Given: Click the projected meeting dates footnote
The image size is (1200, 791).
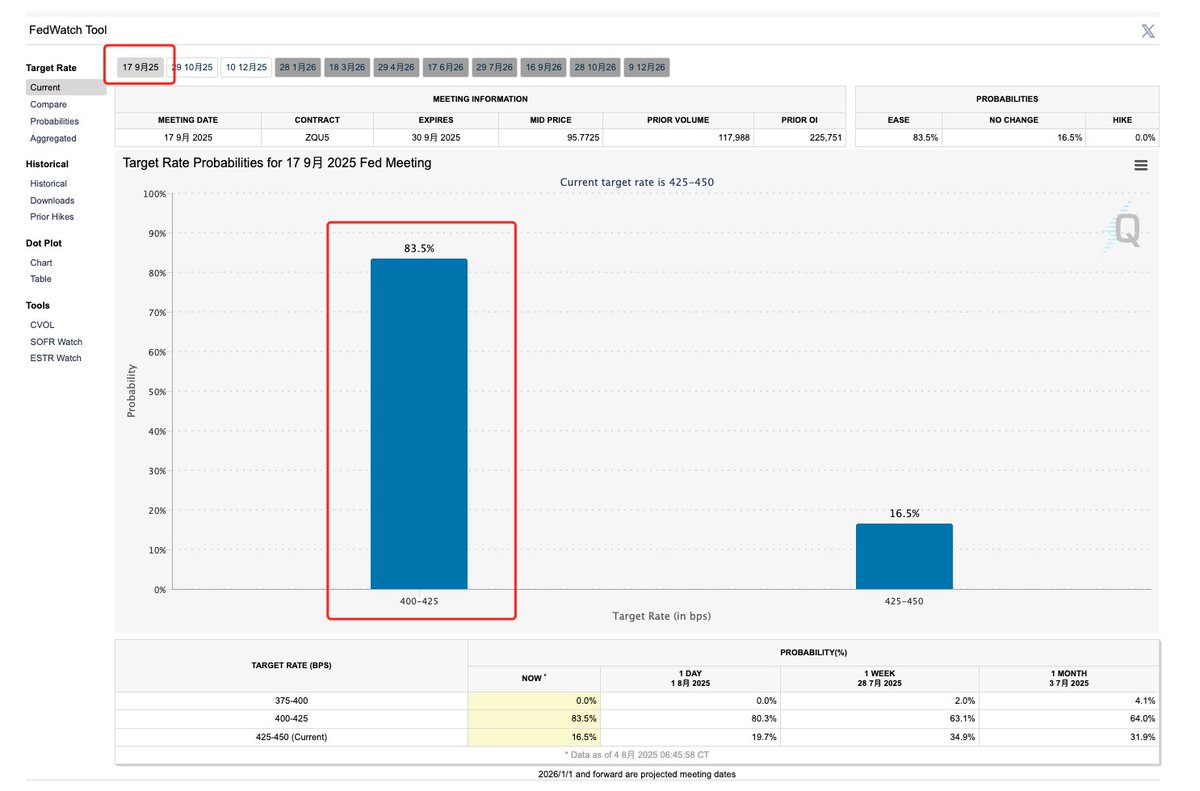Looking at the screenshot, I should tap(637, 774).
